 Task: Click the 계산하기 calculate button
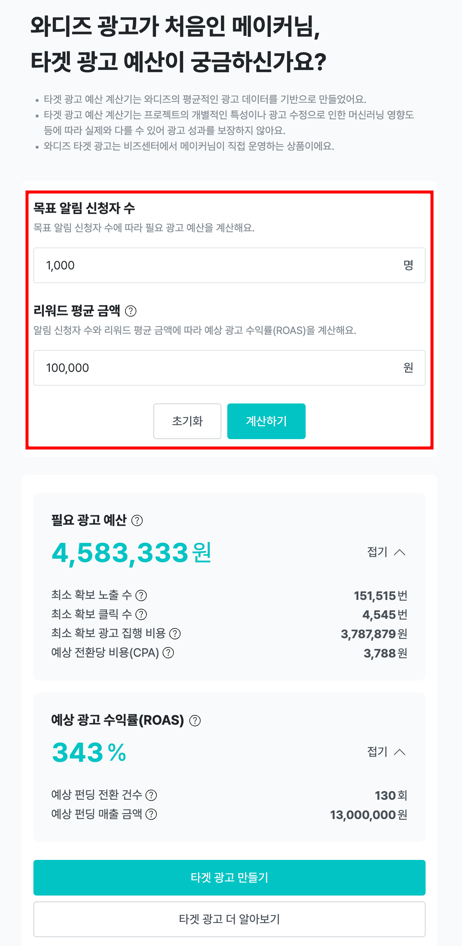266,421
